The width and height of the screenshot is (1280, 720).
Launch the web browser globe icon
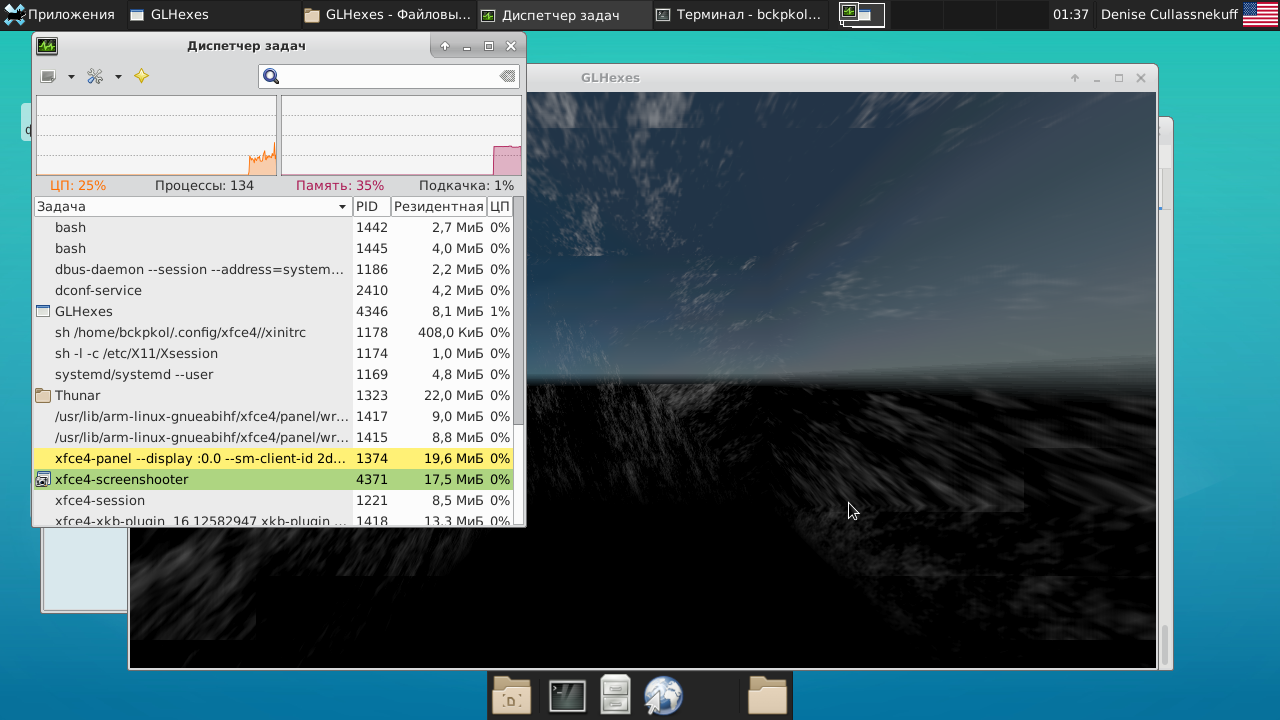click(663, 696)
